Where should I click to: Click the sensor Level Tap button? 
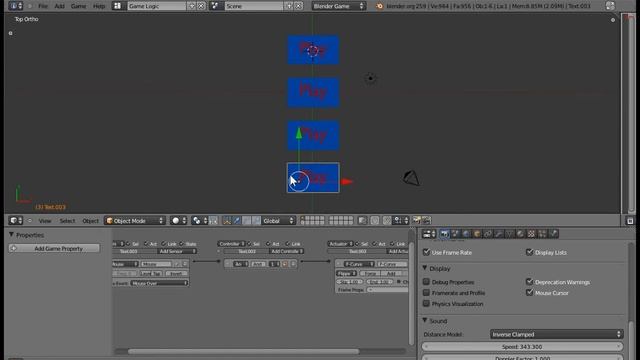coord(151,273)
